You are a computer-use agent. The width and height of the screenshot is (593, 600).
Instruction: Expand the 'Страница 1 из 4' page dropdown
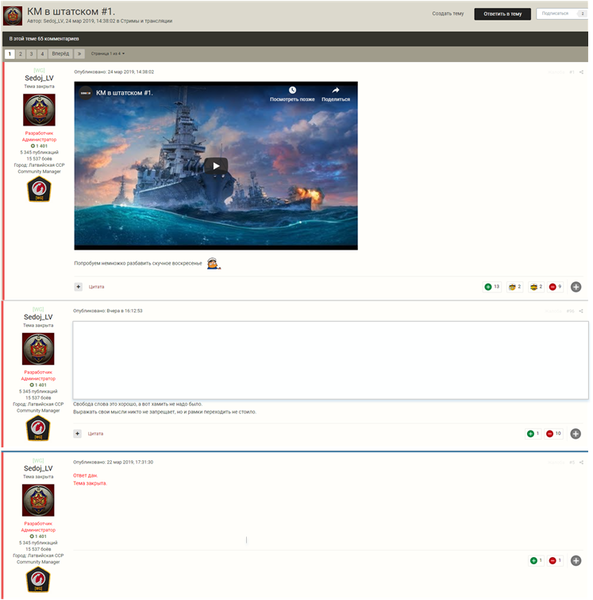coord(108,54)
